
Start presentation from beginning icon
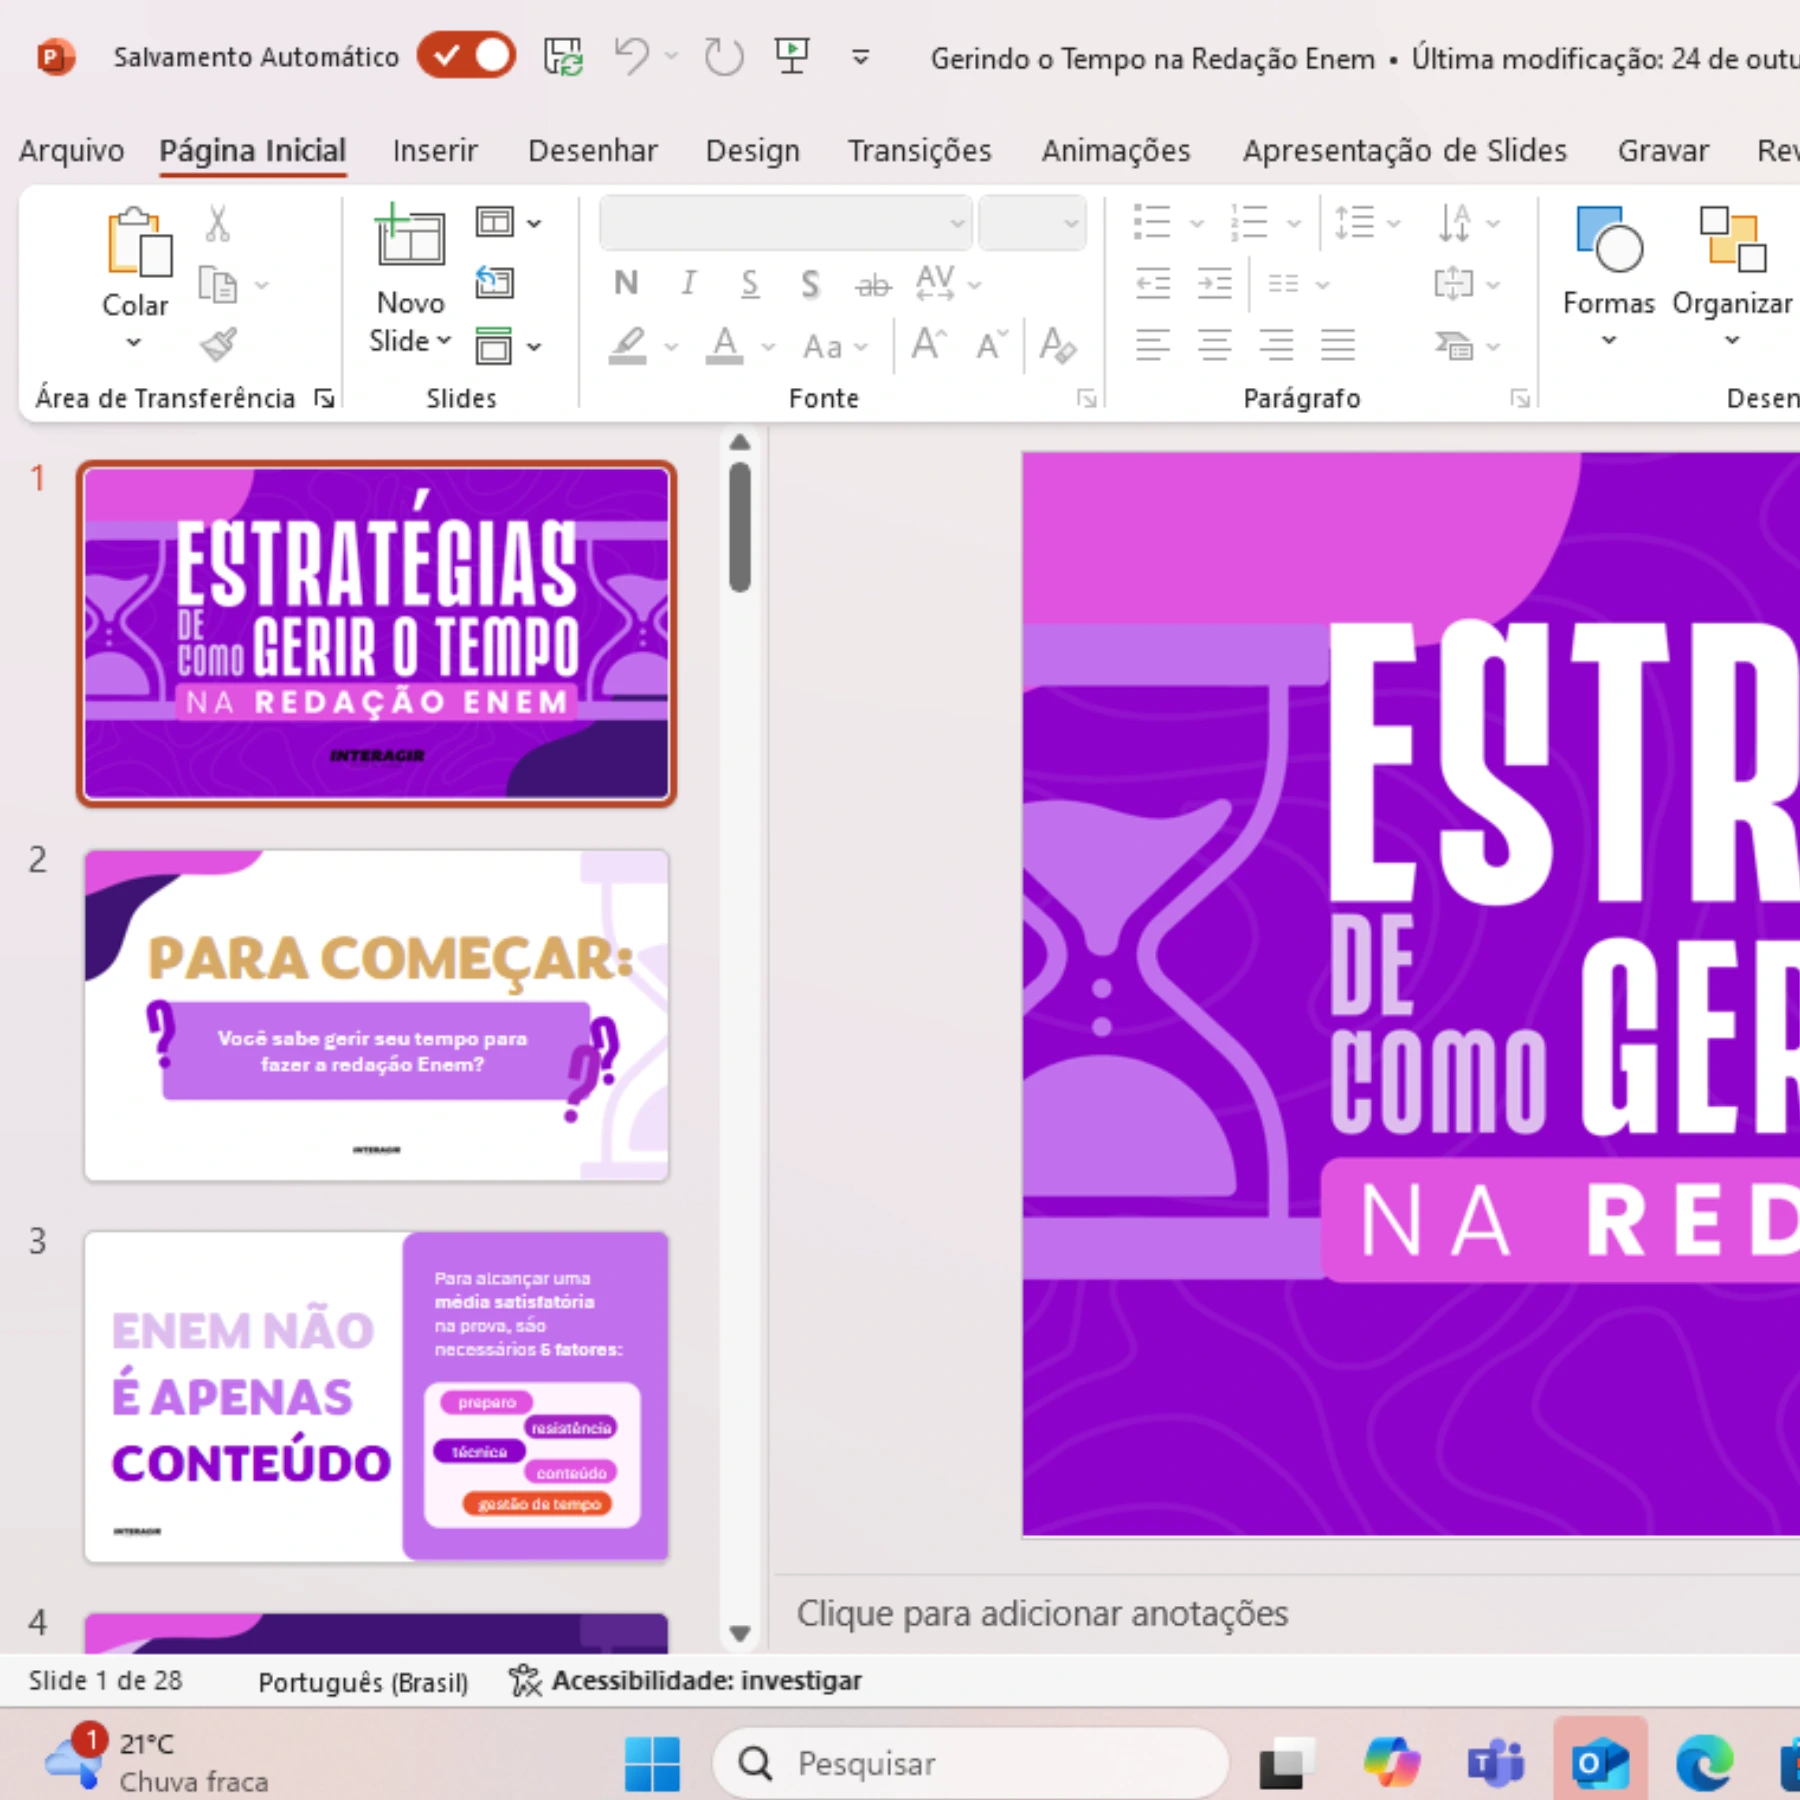click(792, 57)
